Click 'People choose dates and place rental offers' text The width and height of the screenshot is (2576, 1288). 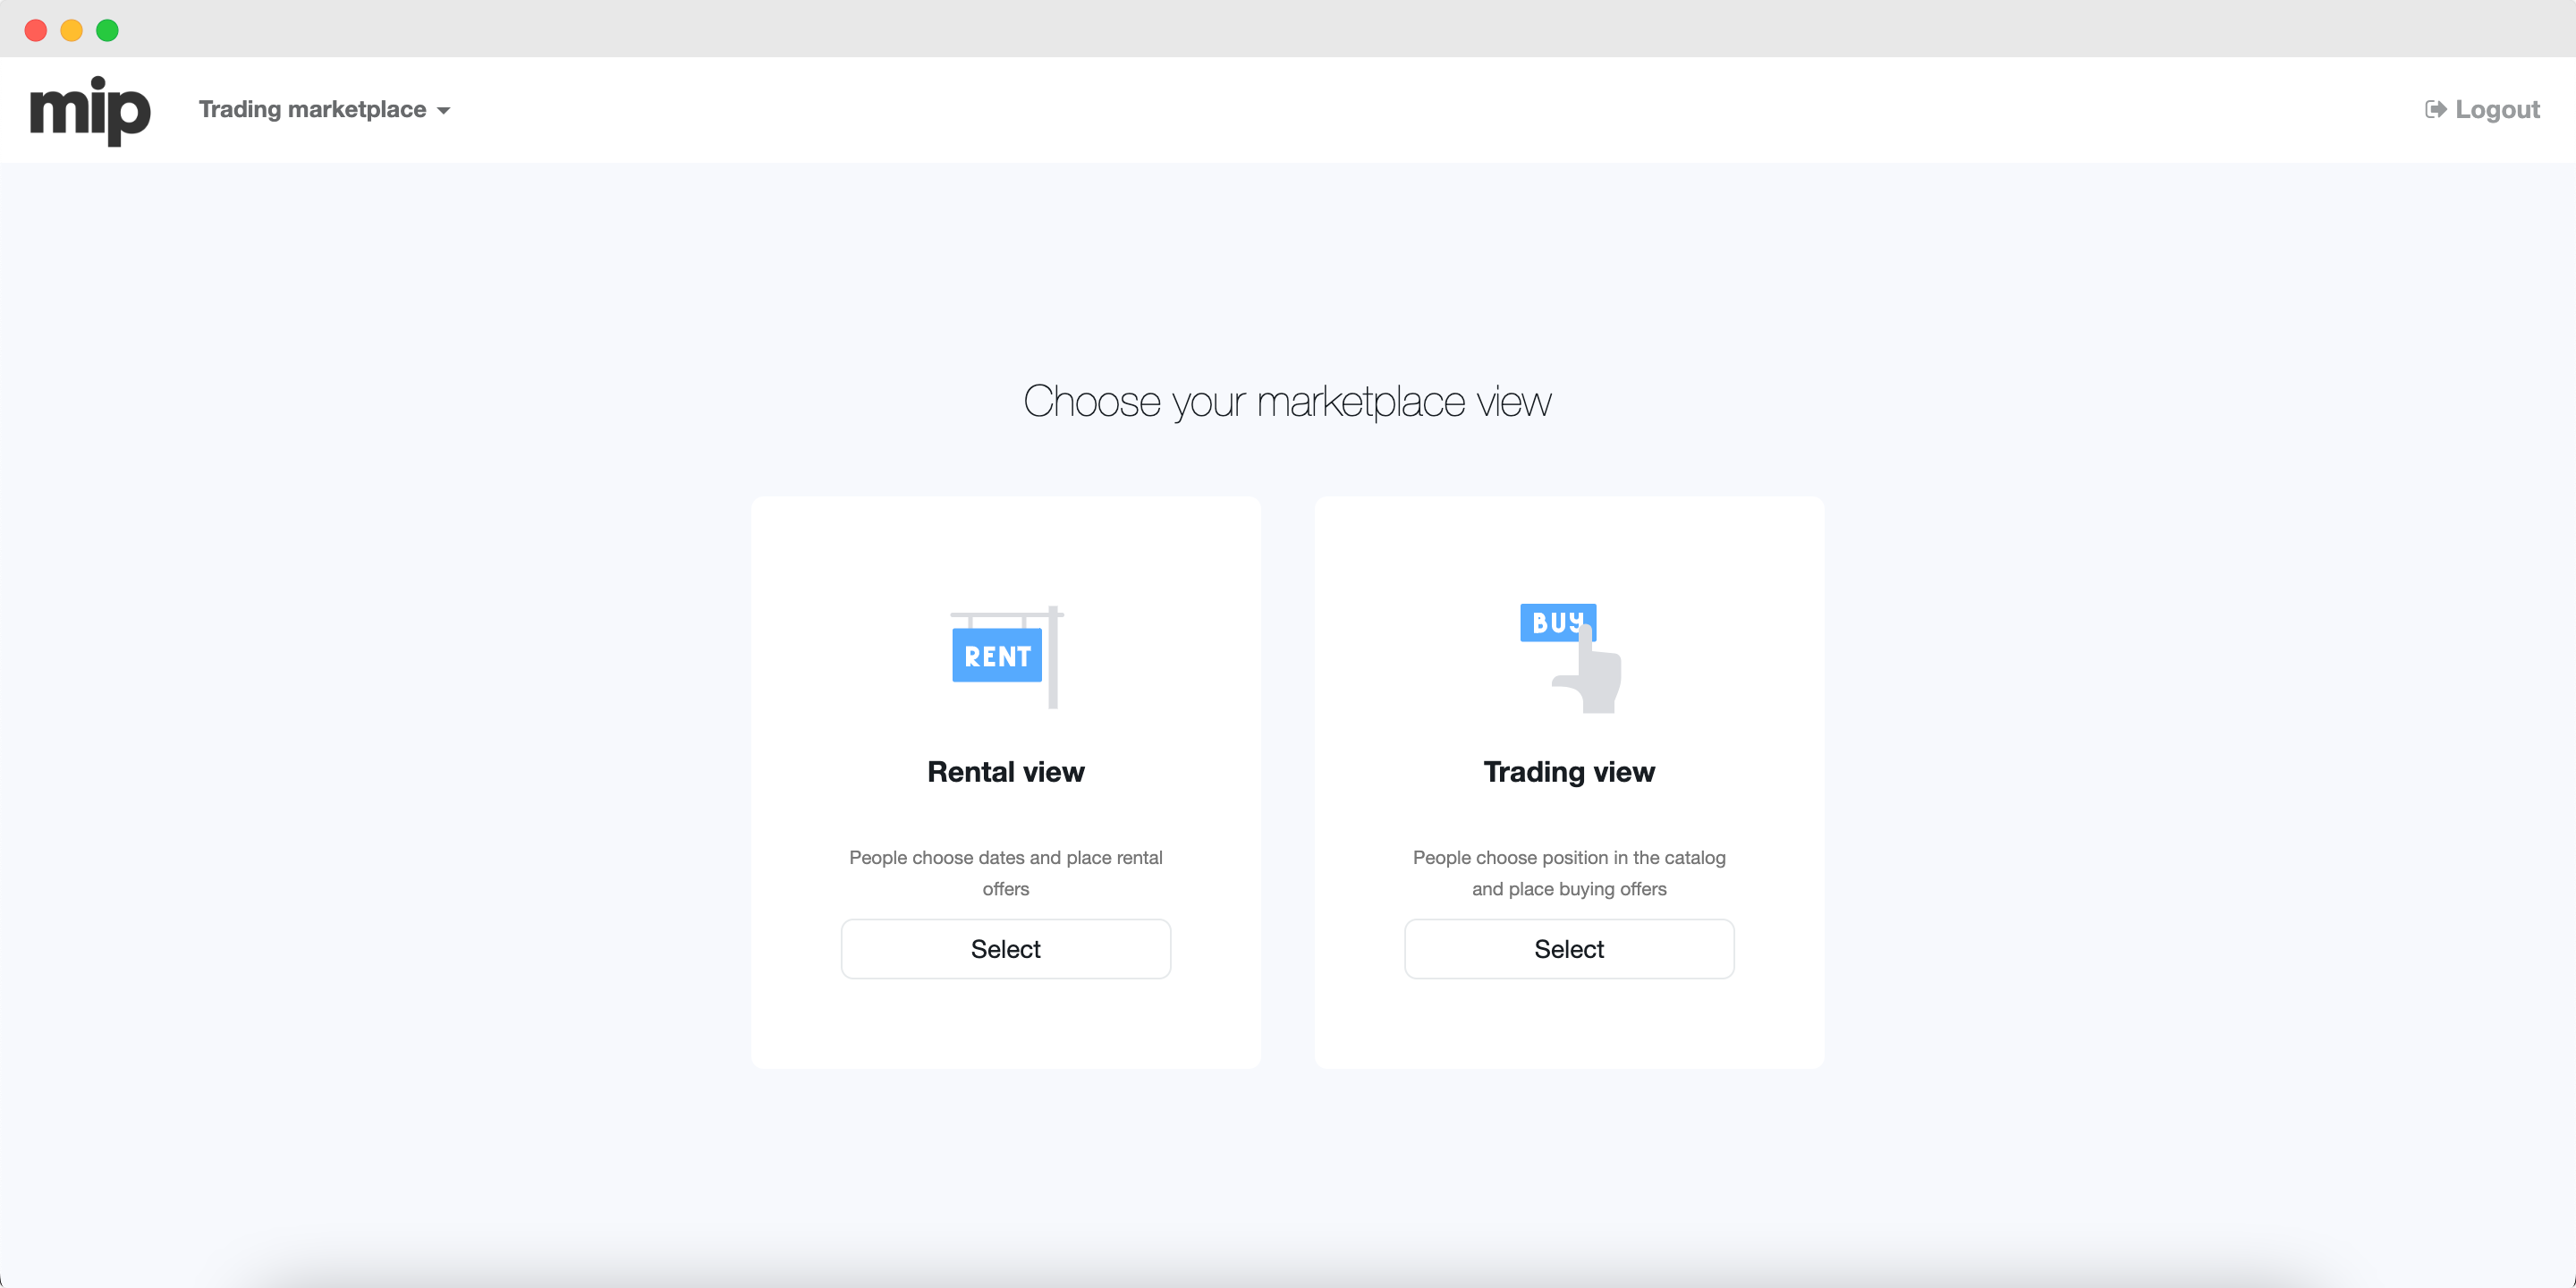pos(1005,873)
